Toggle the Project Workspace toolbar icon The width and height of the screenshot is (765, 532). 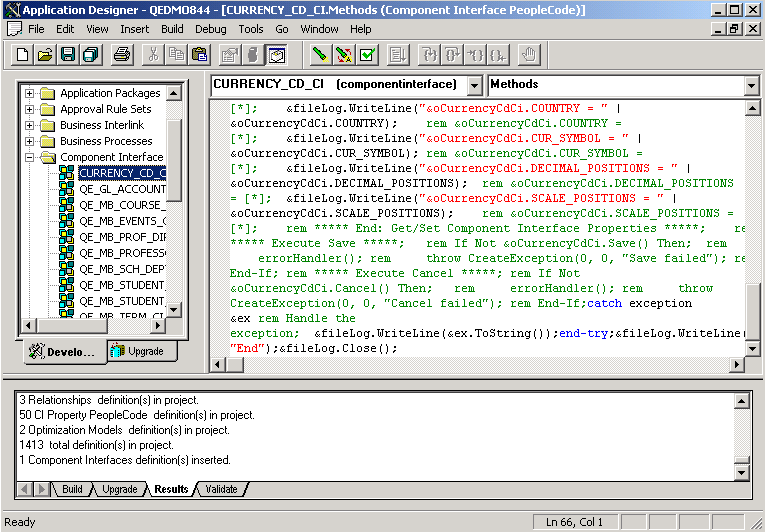[x=253, y=54]
